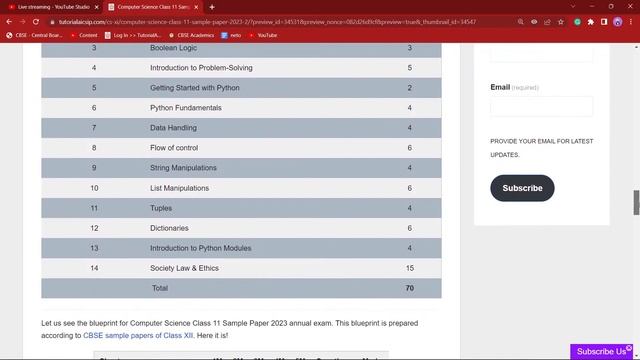Viewport: 640px width, 360px height.
Task: Click the 'Email' field label
Action: (x=500, y=87)
